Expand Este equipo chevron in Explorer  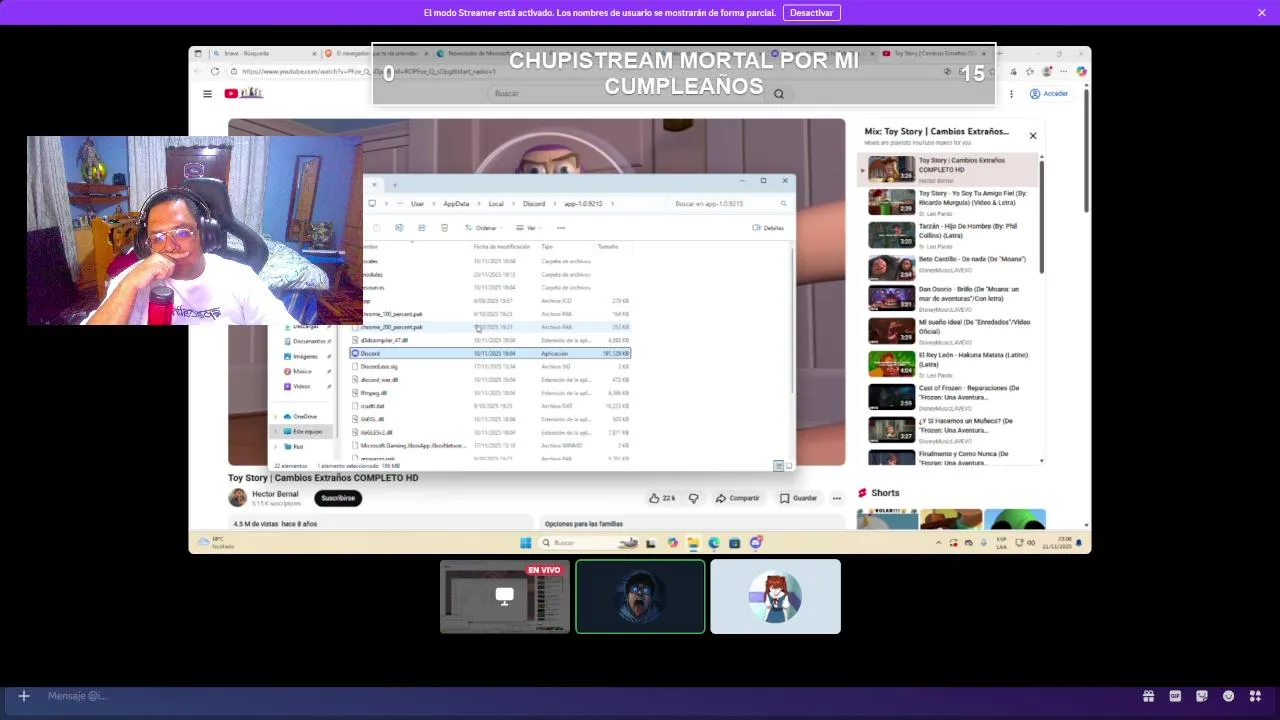pos(276,431)
